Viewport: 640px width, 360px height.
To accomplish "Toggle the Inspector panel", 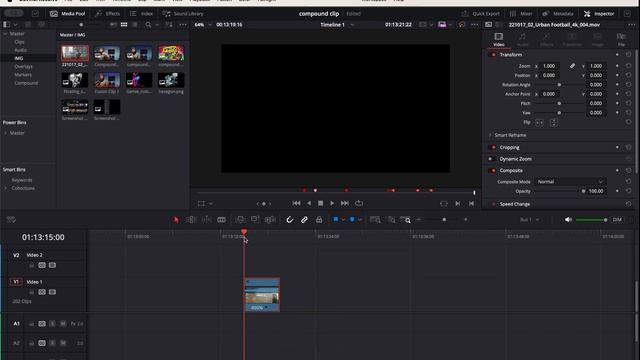I will [x=599, y=13].
